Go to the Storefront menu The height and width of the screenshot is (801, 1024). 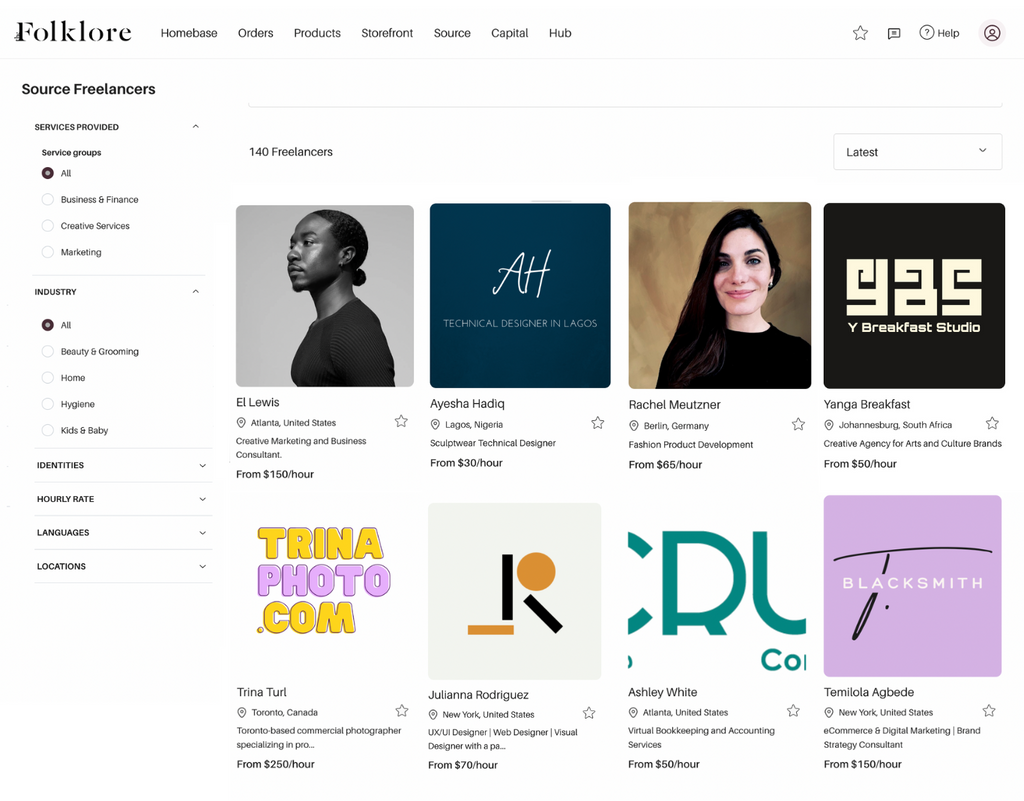coord(387,33)
